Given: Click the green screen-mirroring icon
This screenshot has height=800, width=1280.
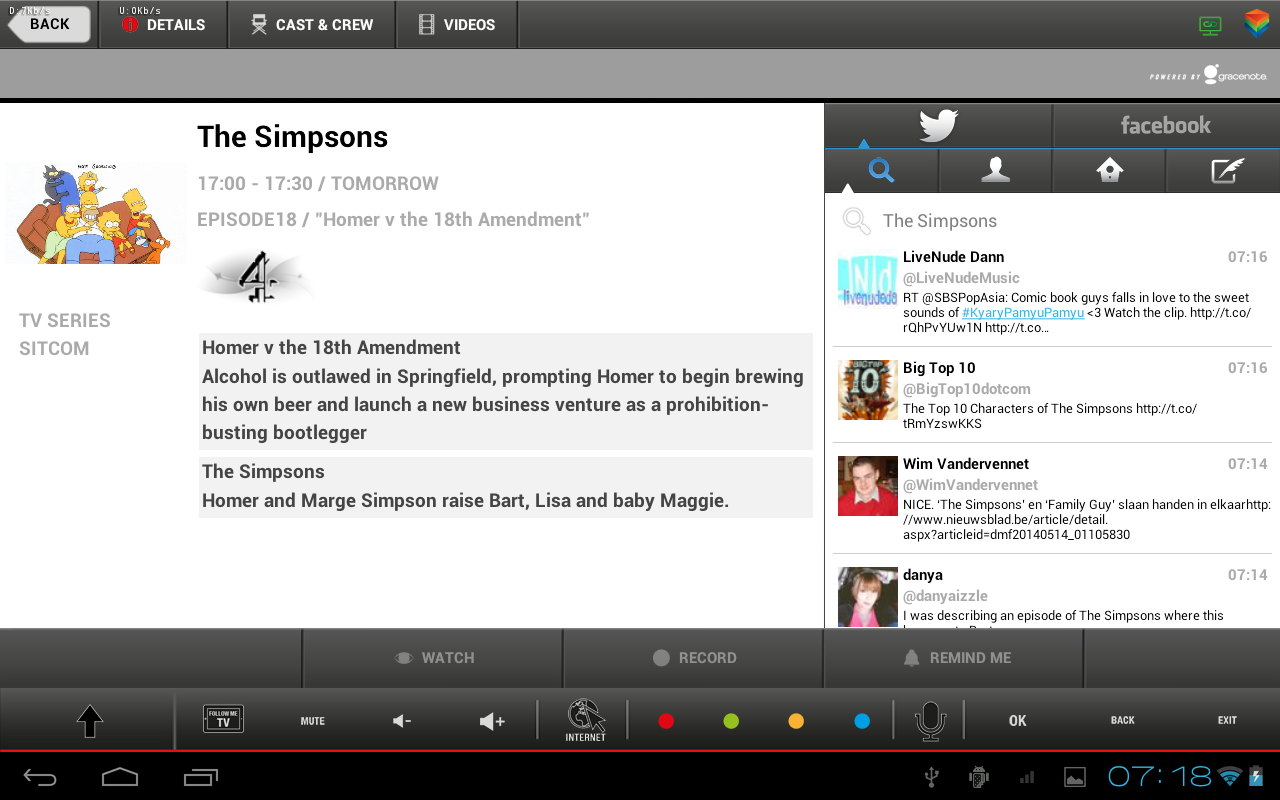Looking at the screenshot, I should click(x=1210, y=26).
